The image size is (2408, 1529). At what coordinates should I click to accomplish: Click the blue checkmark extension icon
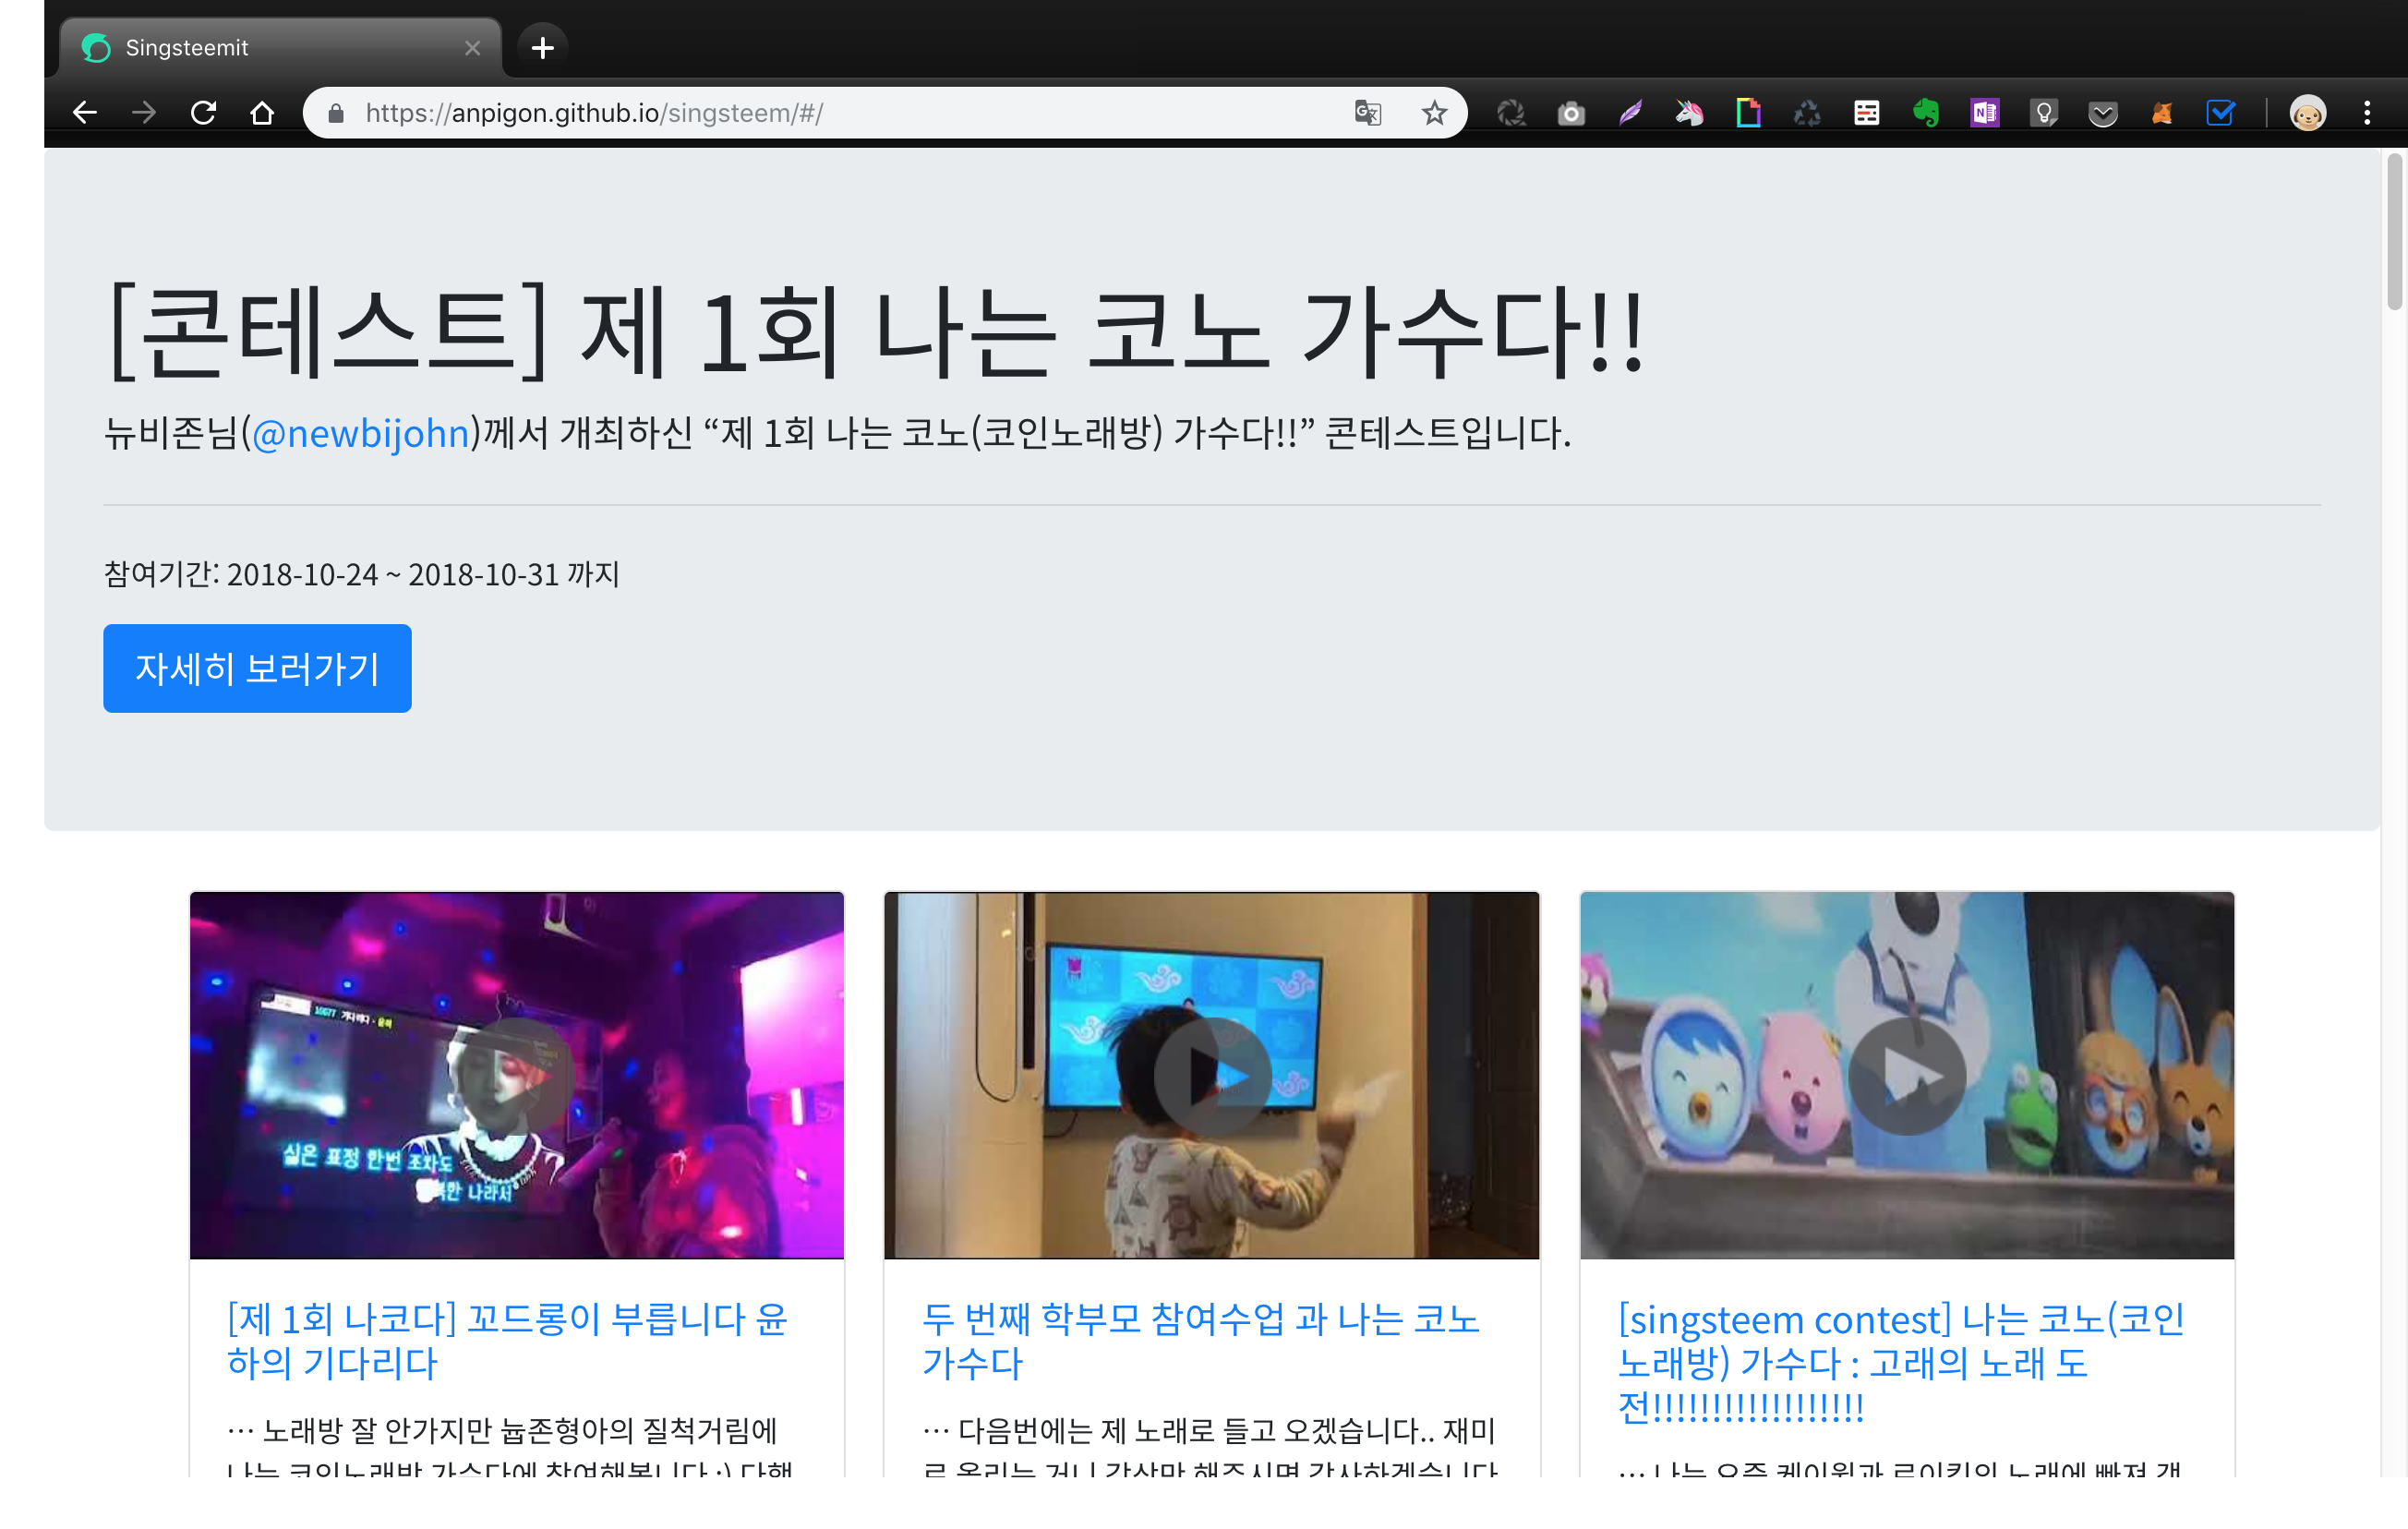2220,113
